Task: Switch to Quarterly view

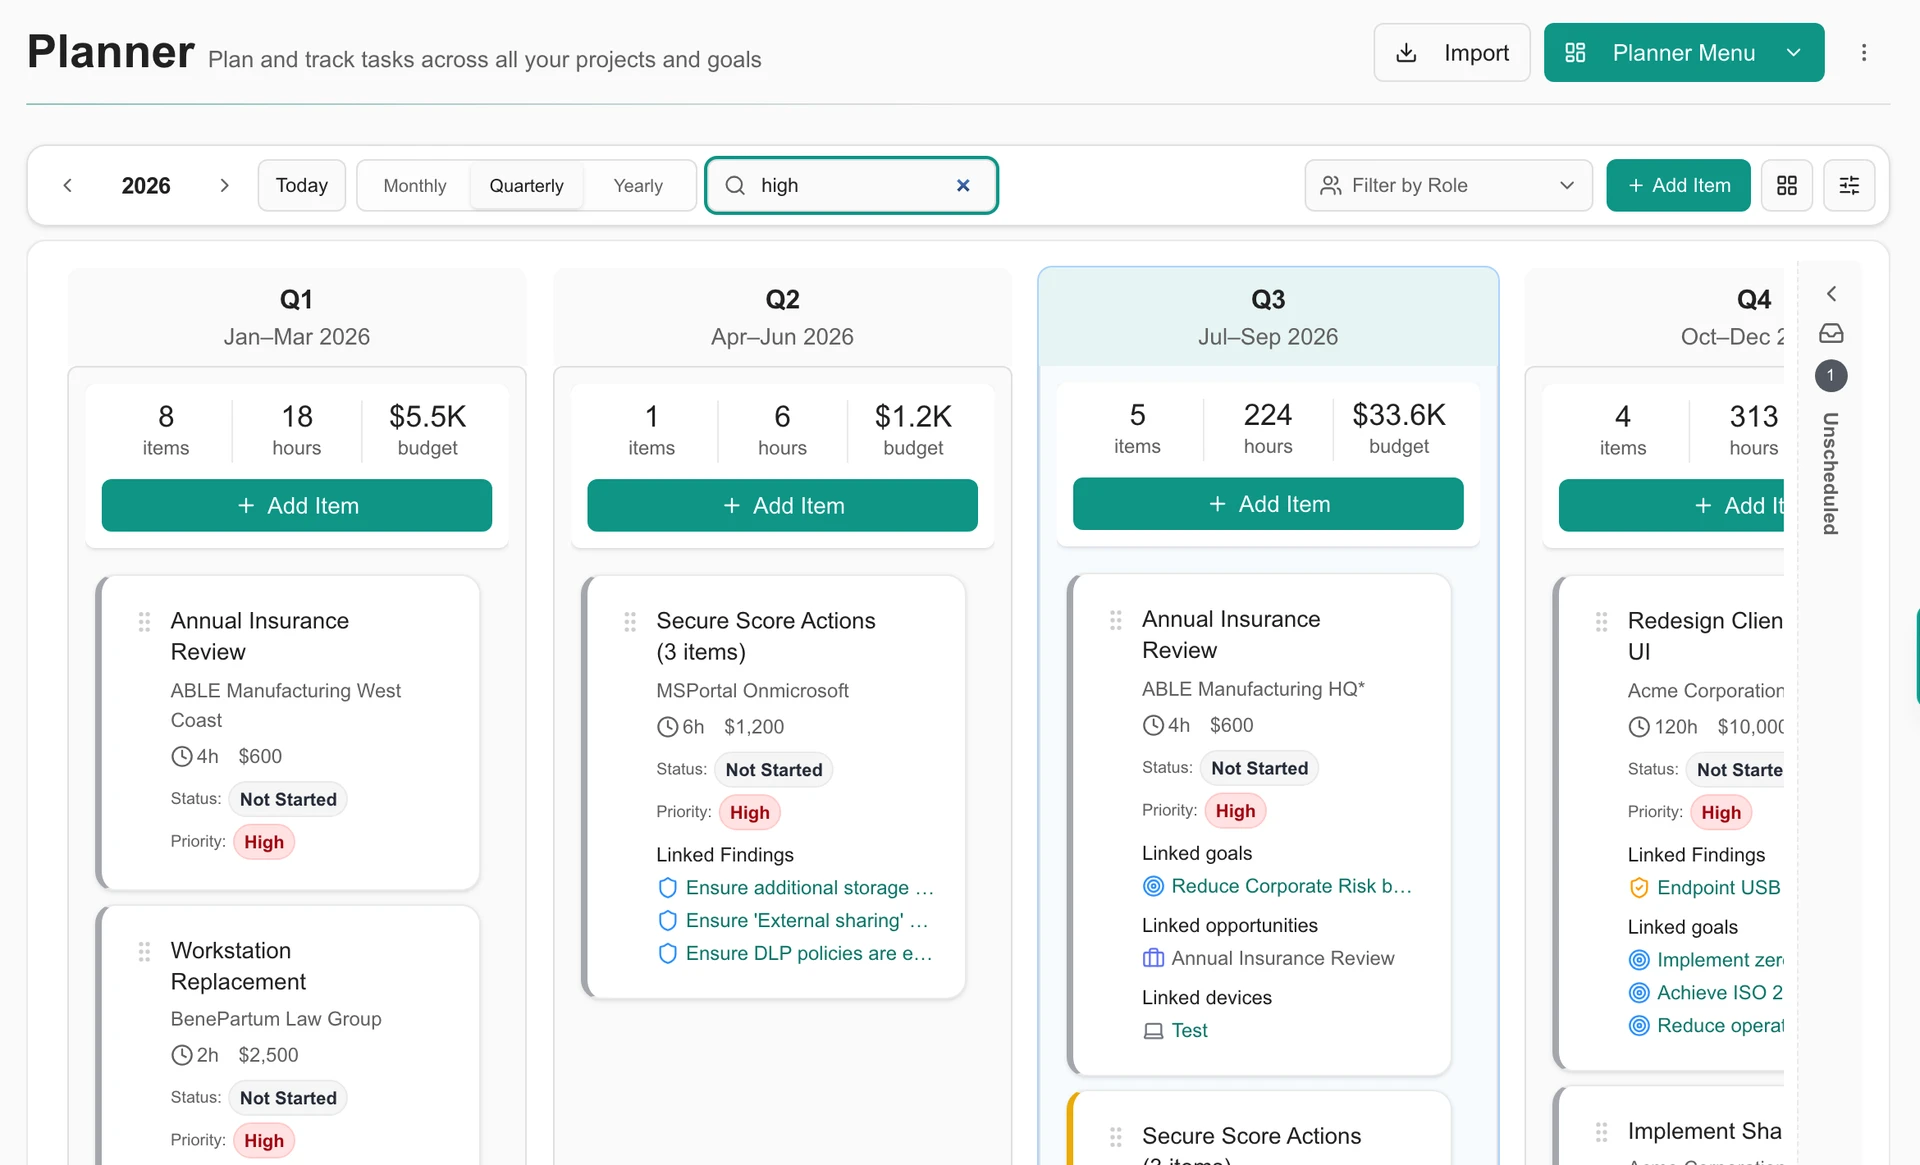Action: (526, 185)
